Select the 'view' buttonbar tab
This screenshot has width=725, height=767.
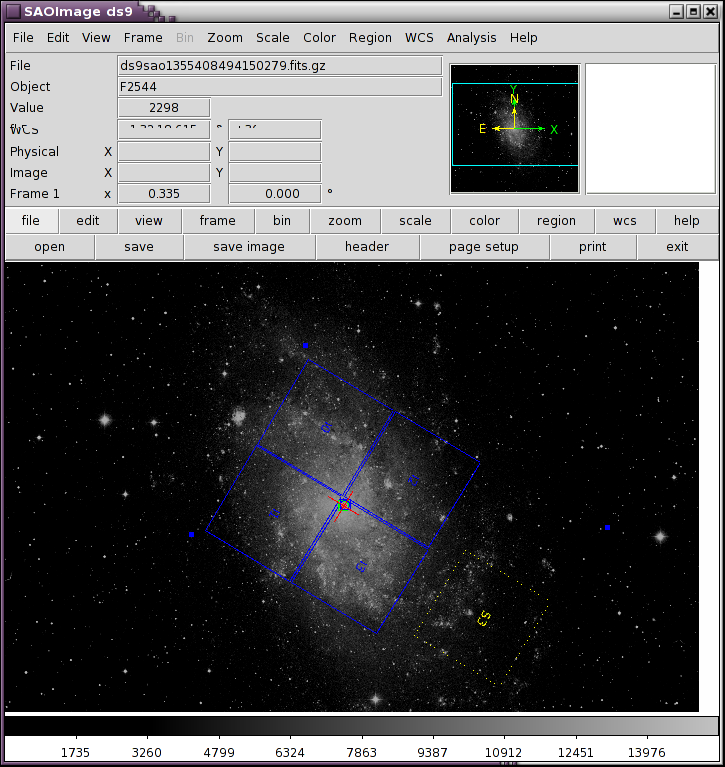pos(149,221)
